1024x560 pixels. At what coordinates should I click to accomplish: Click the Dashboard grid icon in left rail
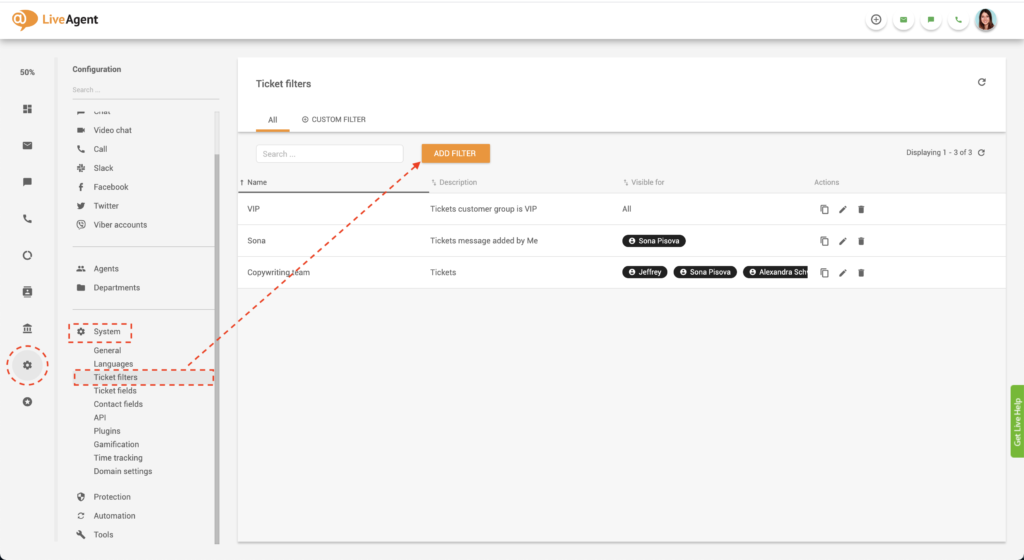point(28,109)
